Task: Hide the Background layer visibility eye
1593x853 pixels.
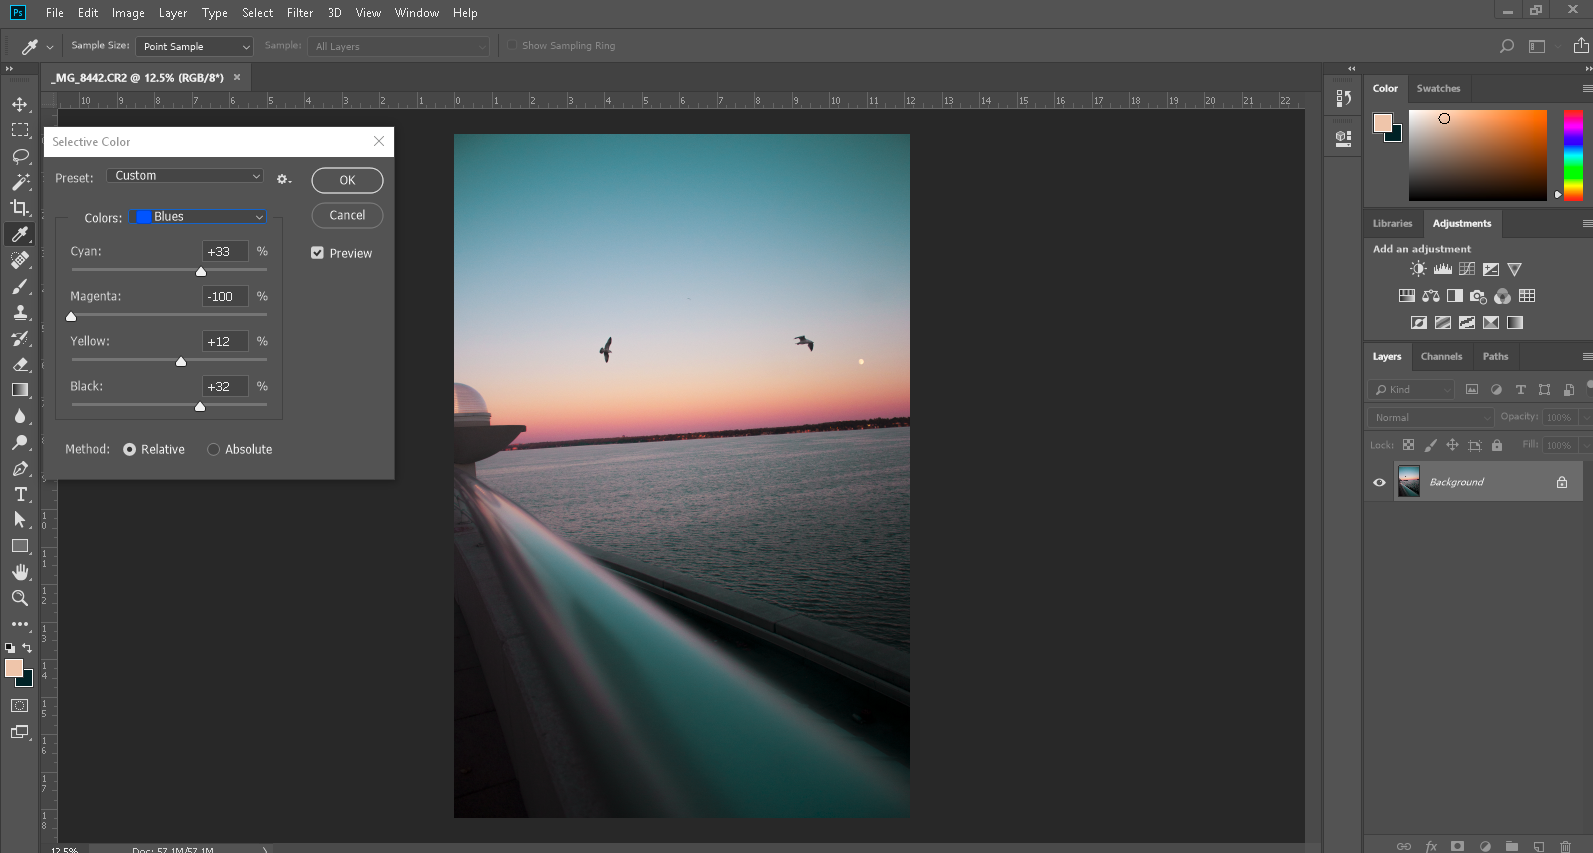Action: [1379, 482]
